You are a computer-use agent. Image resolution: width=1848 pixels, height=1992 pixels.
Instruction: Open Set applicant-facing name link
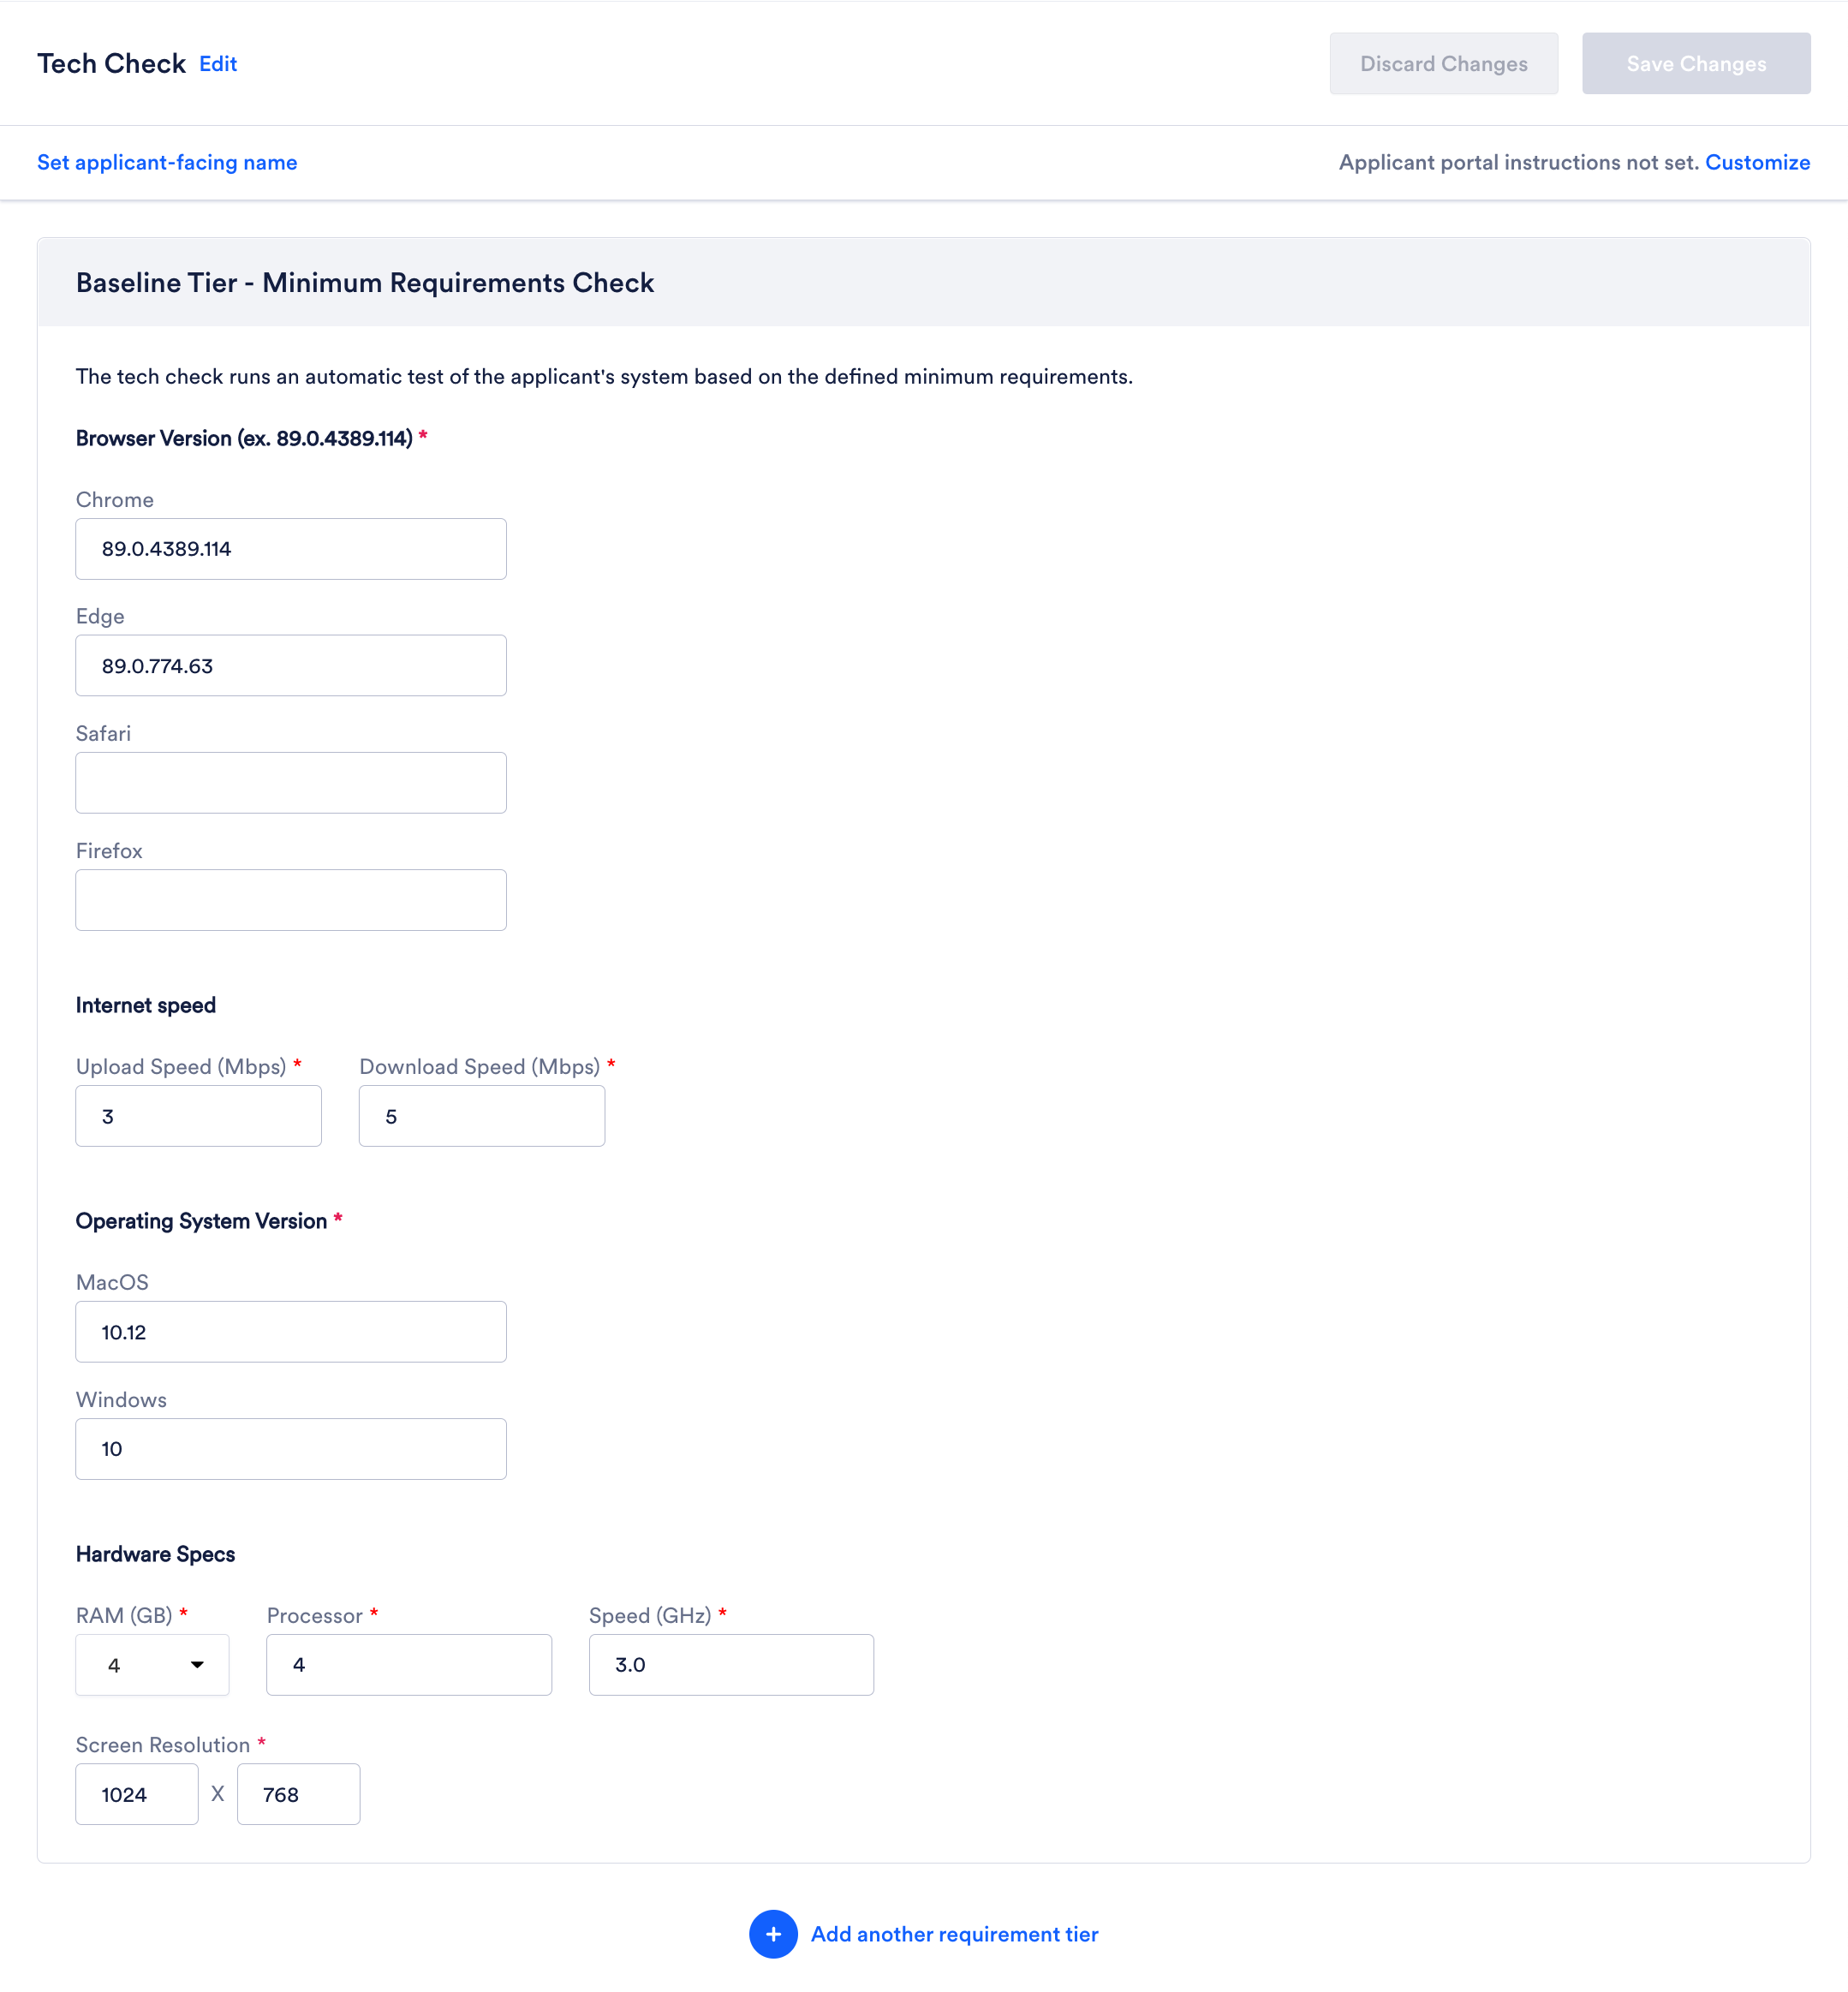coord(167,162)
